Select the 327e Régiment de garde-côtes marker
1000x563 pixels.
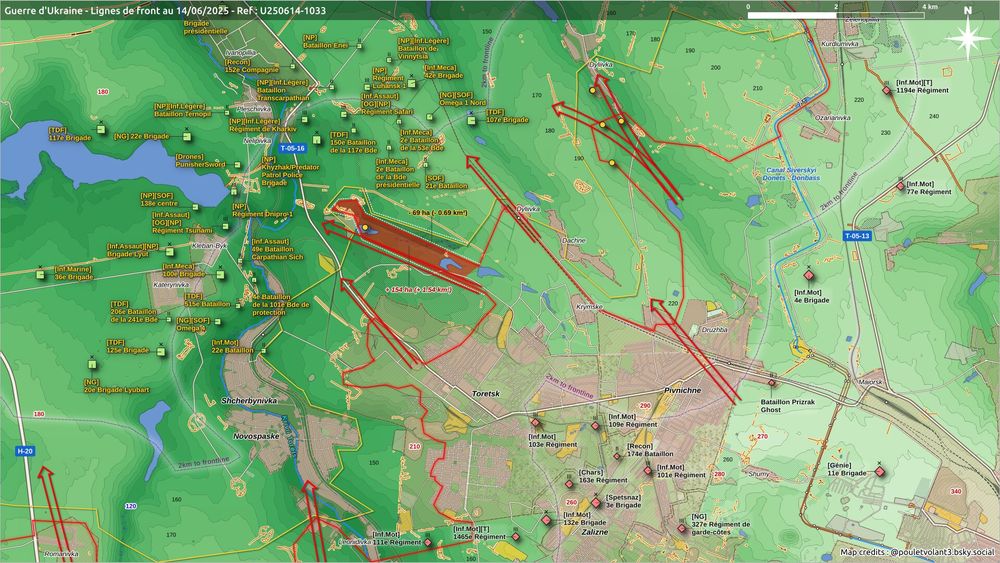pyautogui.click(x=682, y=528)
